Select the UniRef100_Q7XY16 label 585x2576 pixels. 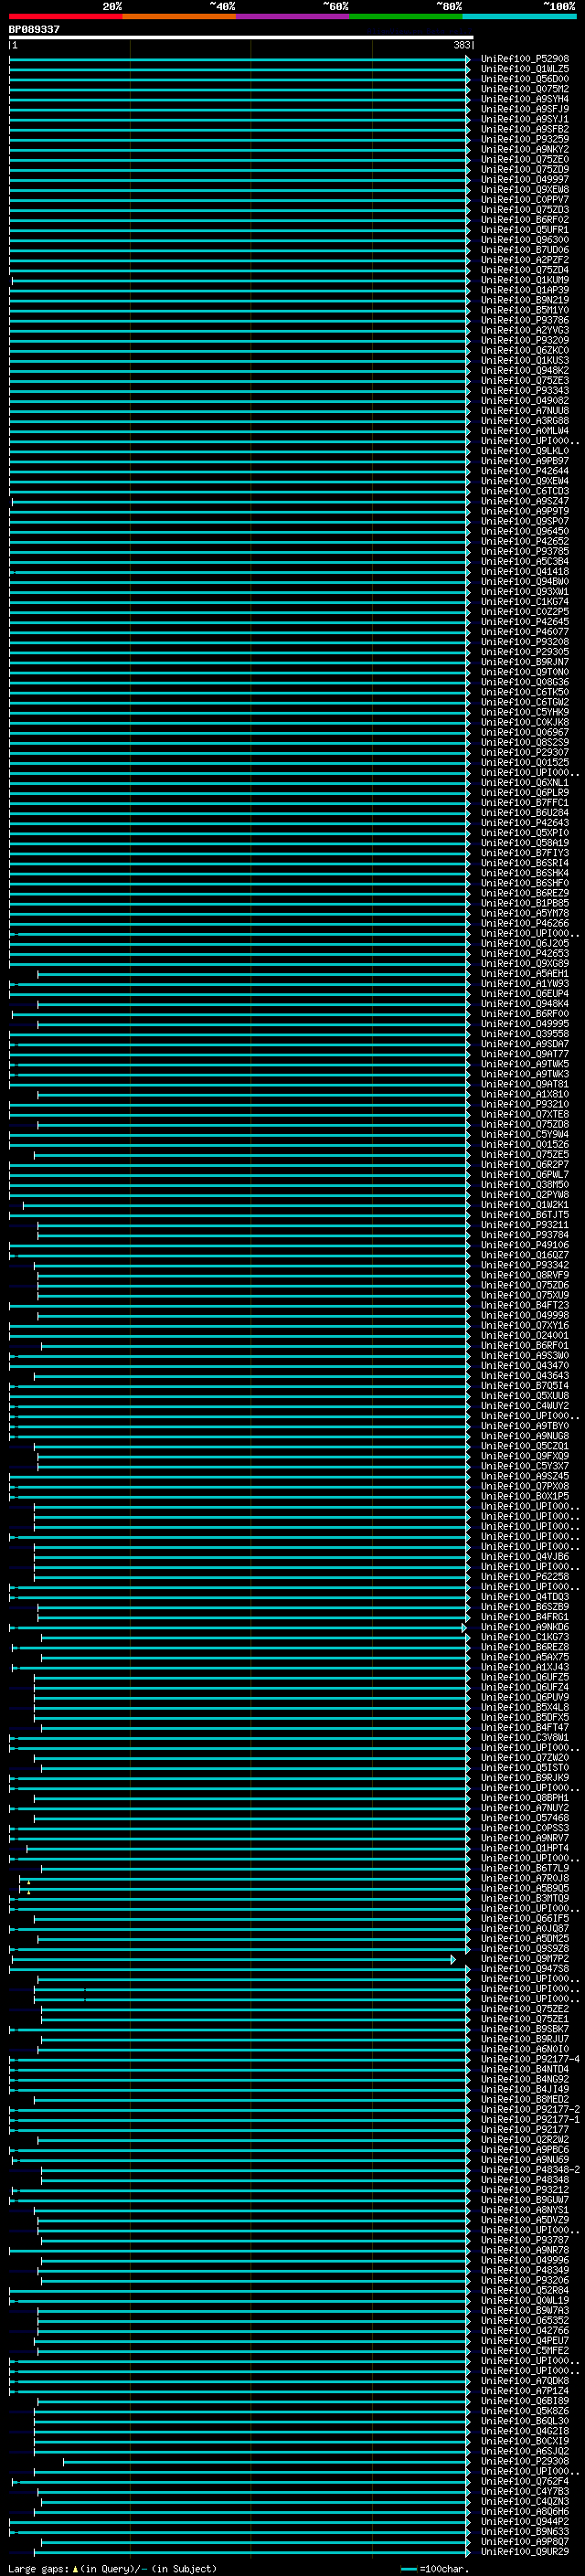click(524, 1325)
